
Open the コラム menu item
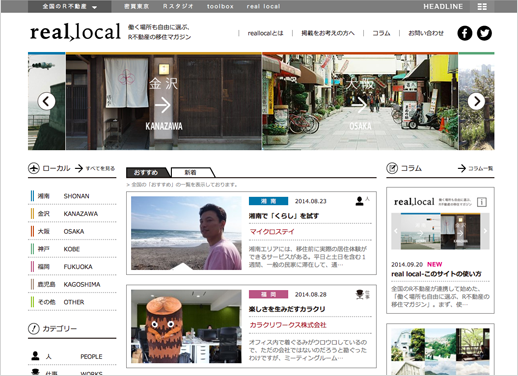click(381, 33)
